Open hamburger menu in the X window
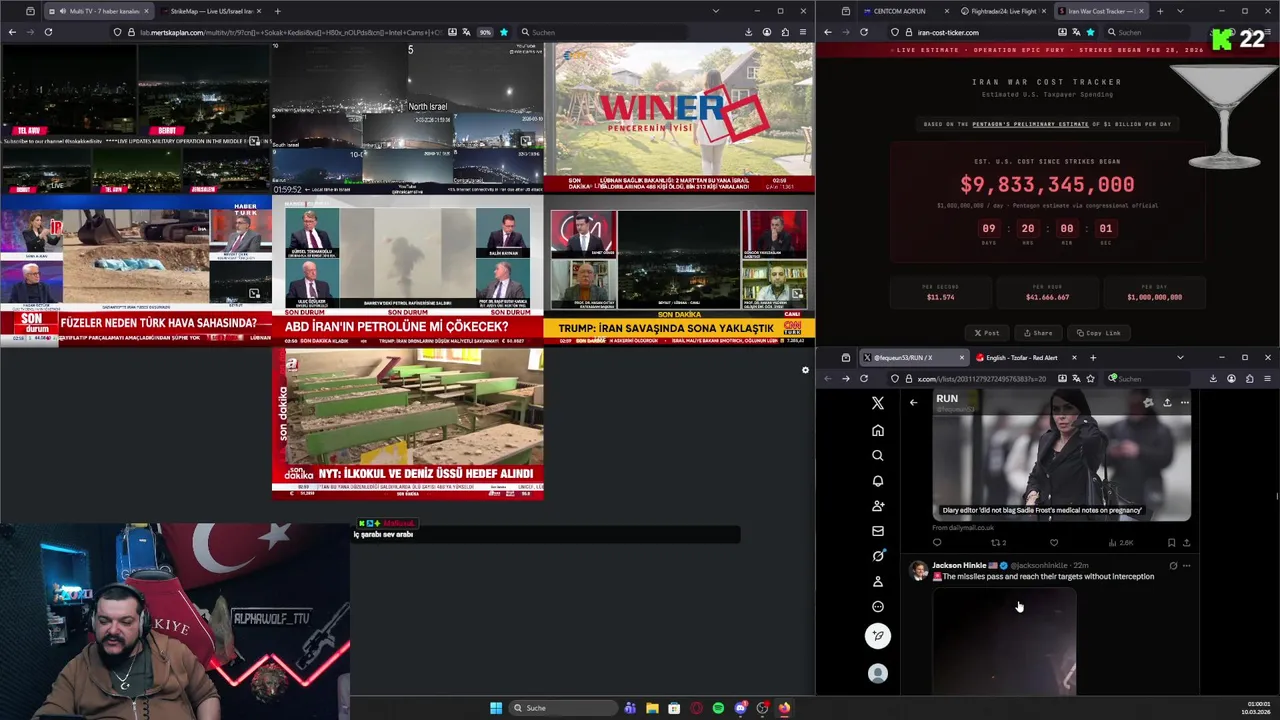Image resolution: width=1280 pixels, height=720 pixels. point(1267,379)
